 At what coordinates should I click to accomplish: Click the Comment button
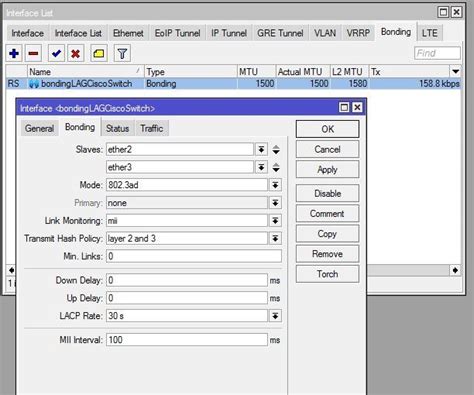pos(328,214)
